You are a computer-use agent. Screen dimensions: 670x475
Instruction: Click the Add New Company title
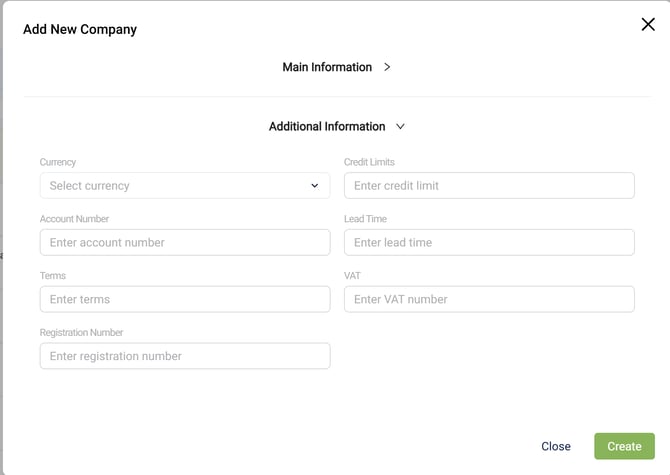[80, 30]
